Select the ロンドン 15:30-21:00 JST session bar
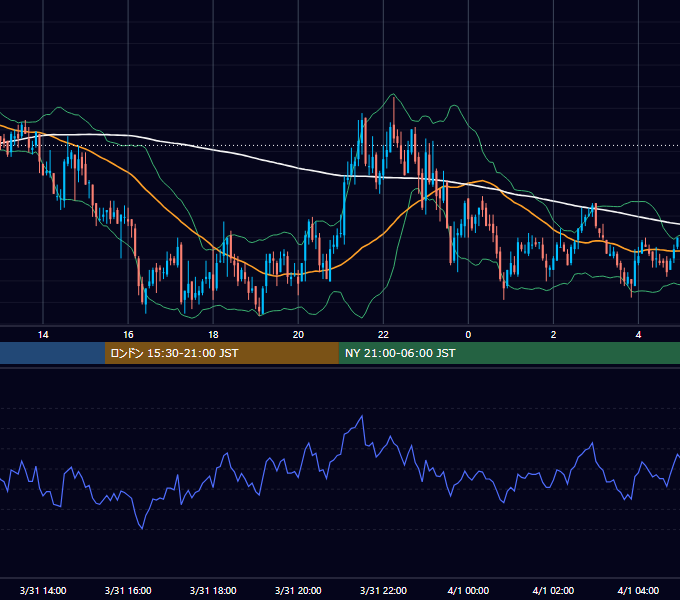The height and width of the screenshot is (600, 680). [222, 353]
